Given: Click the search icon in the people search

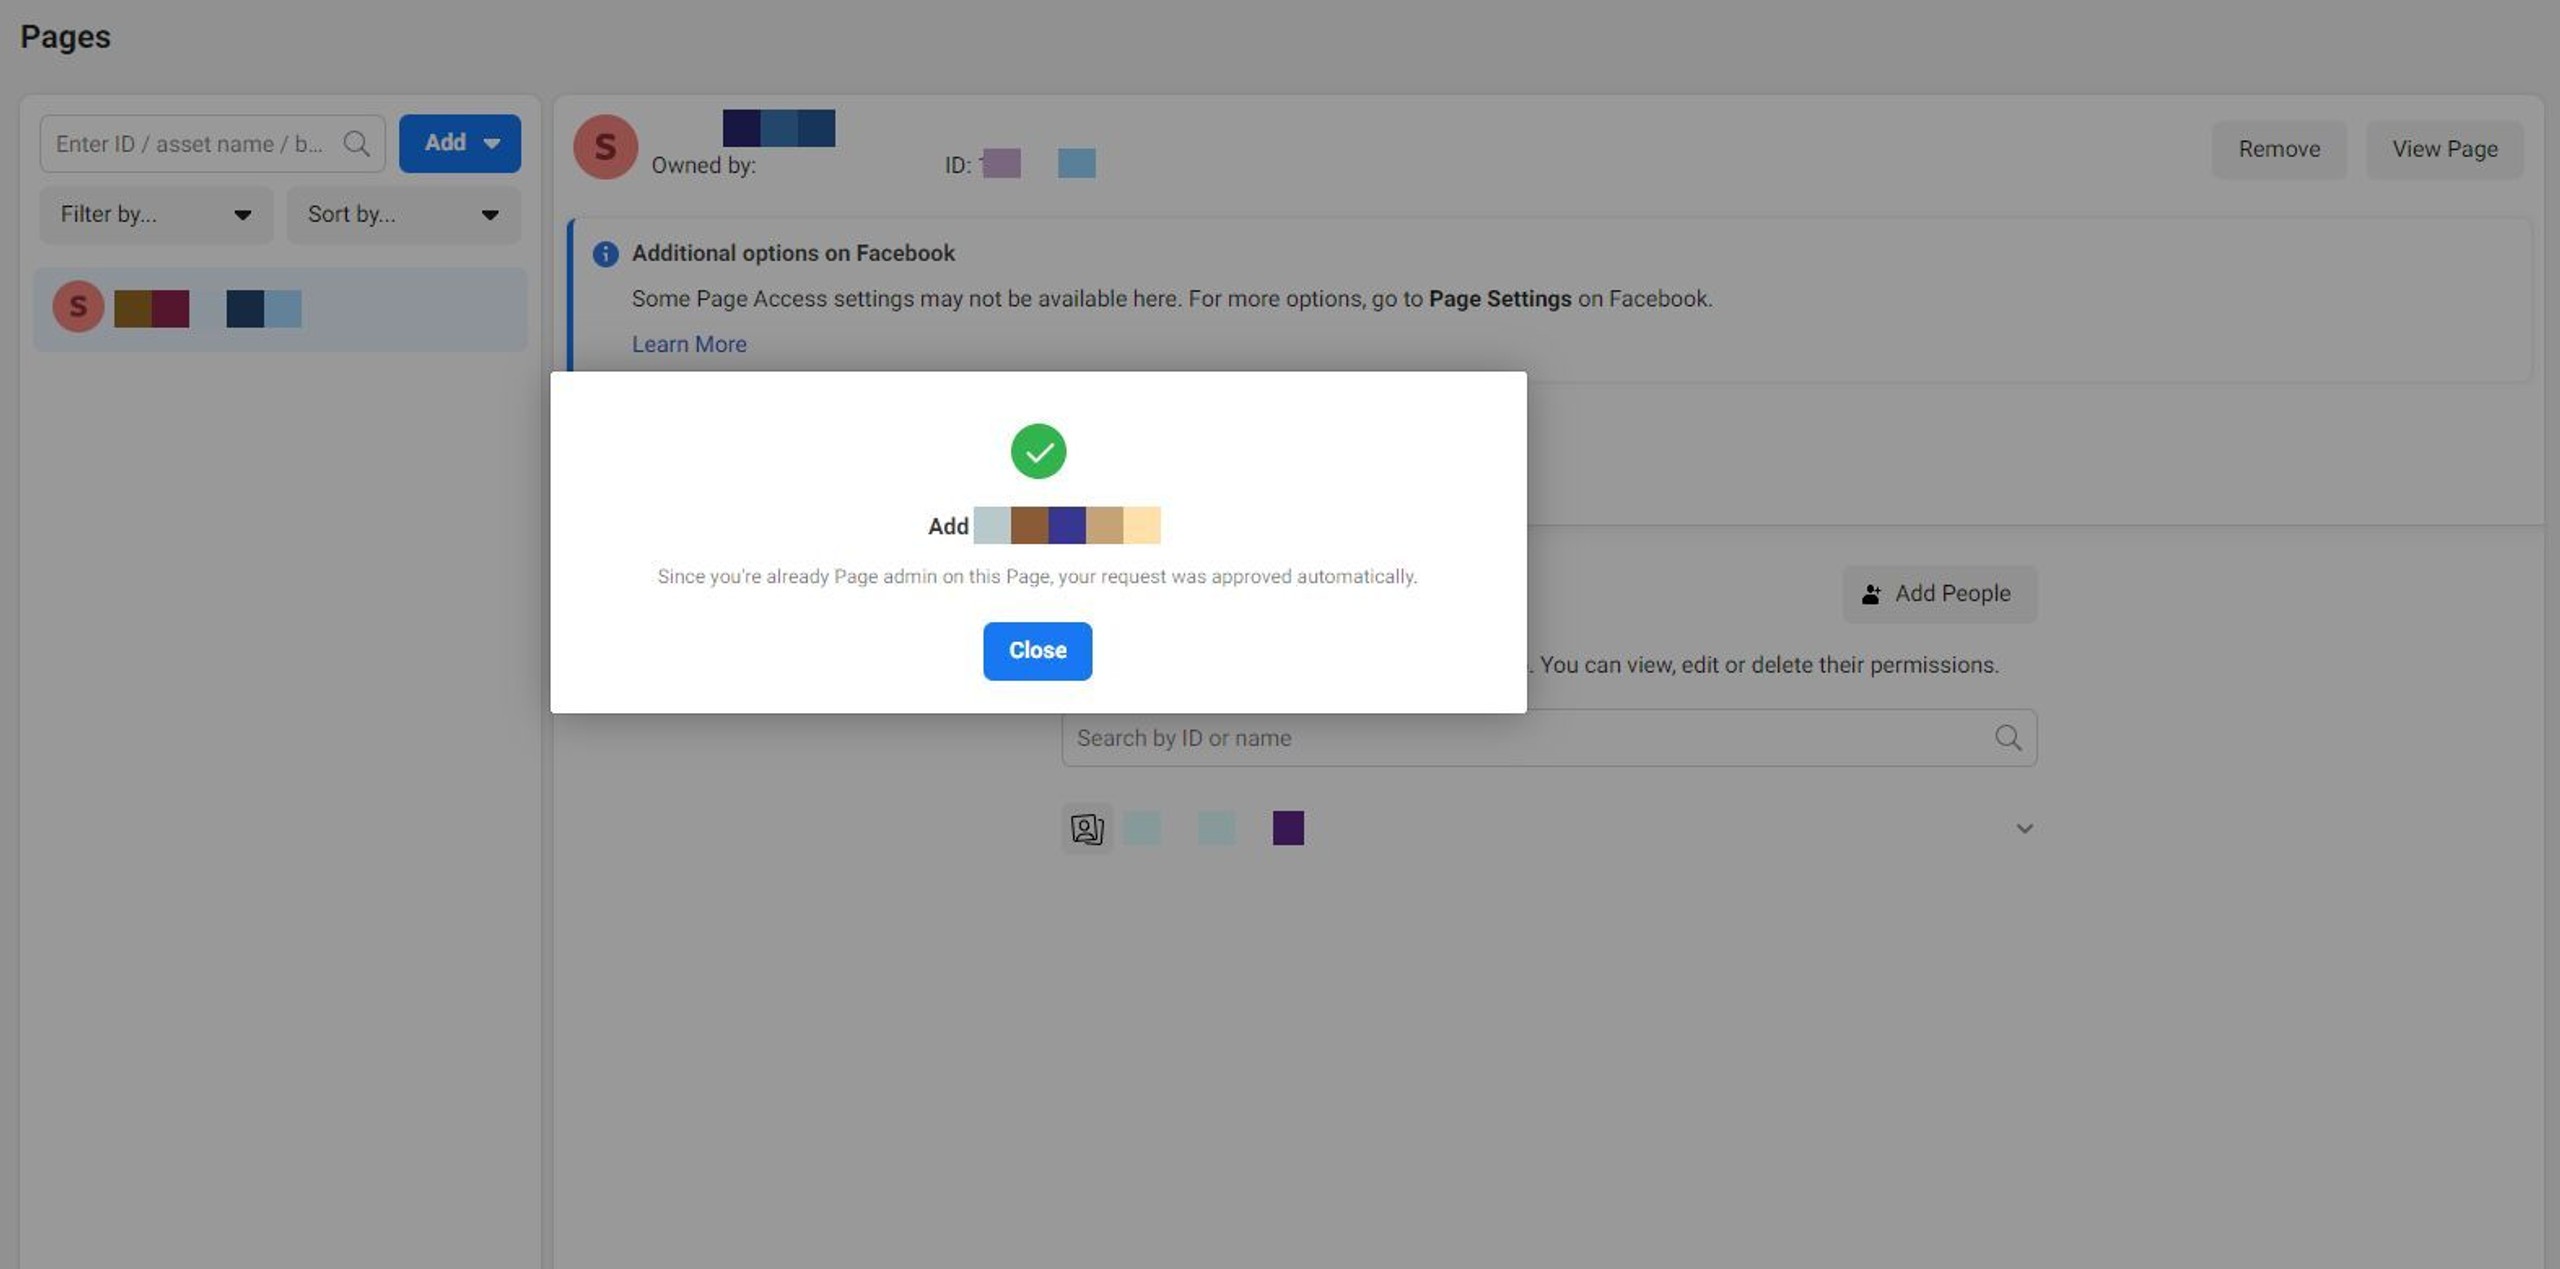Looking at the screenshot, I should 2007,738.
